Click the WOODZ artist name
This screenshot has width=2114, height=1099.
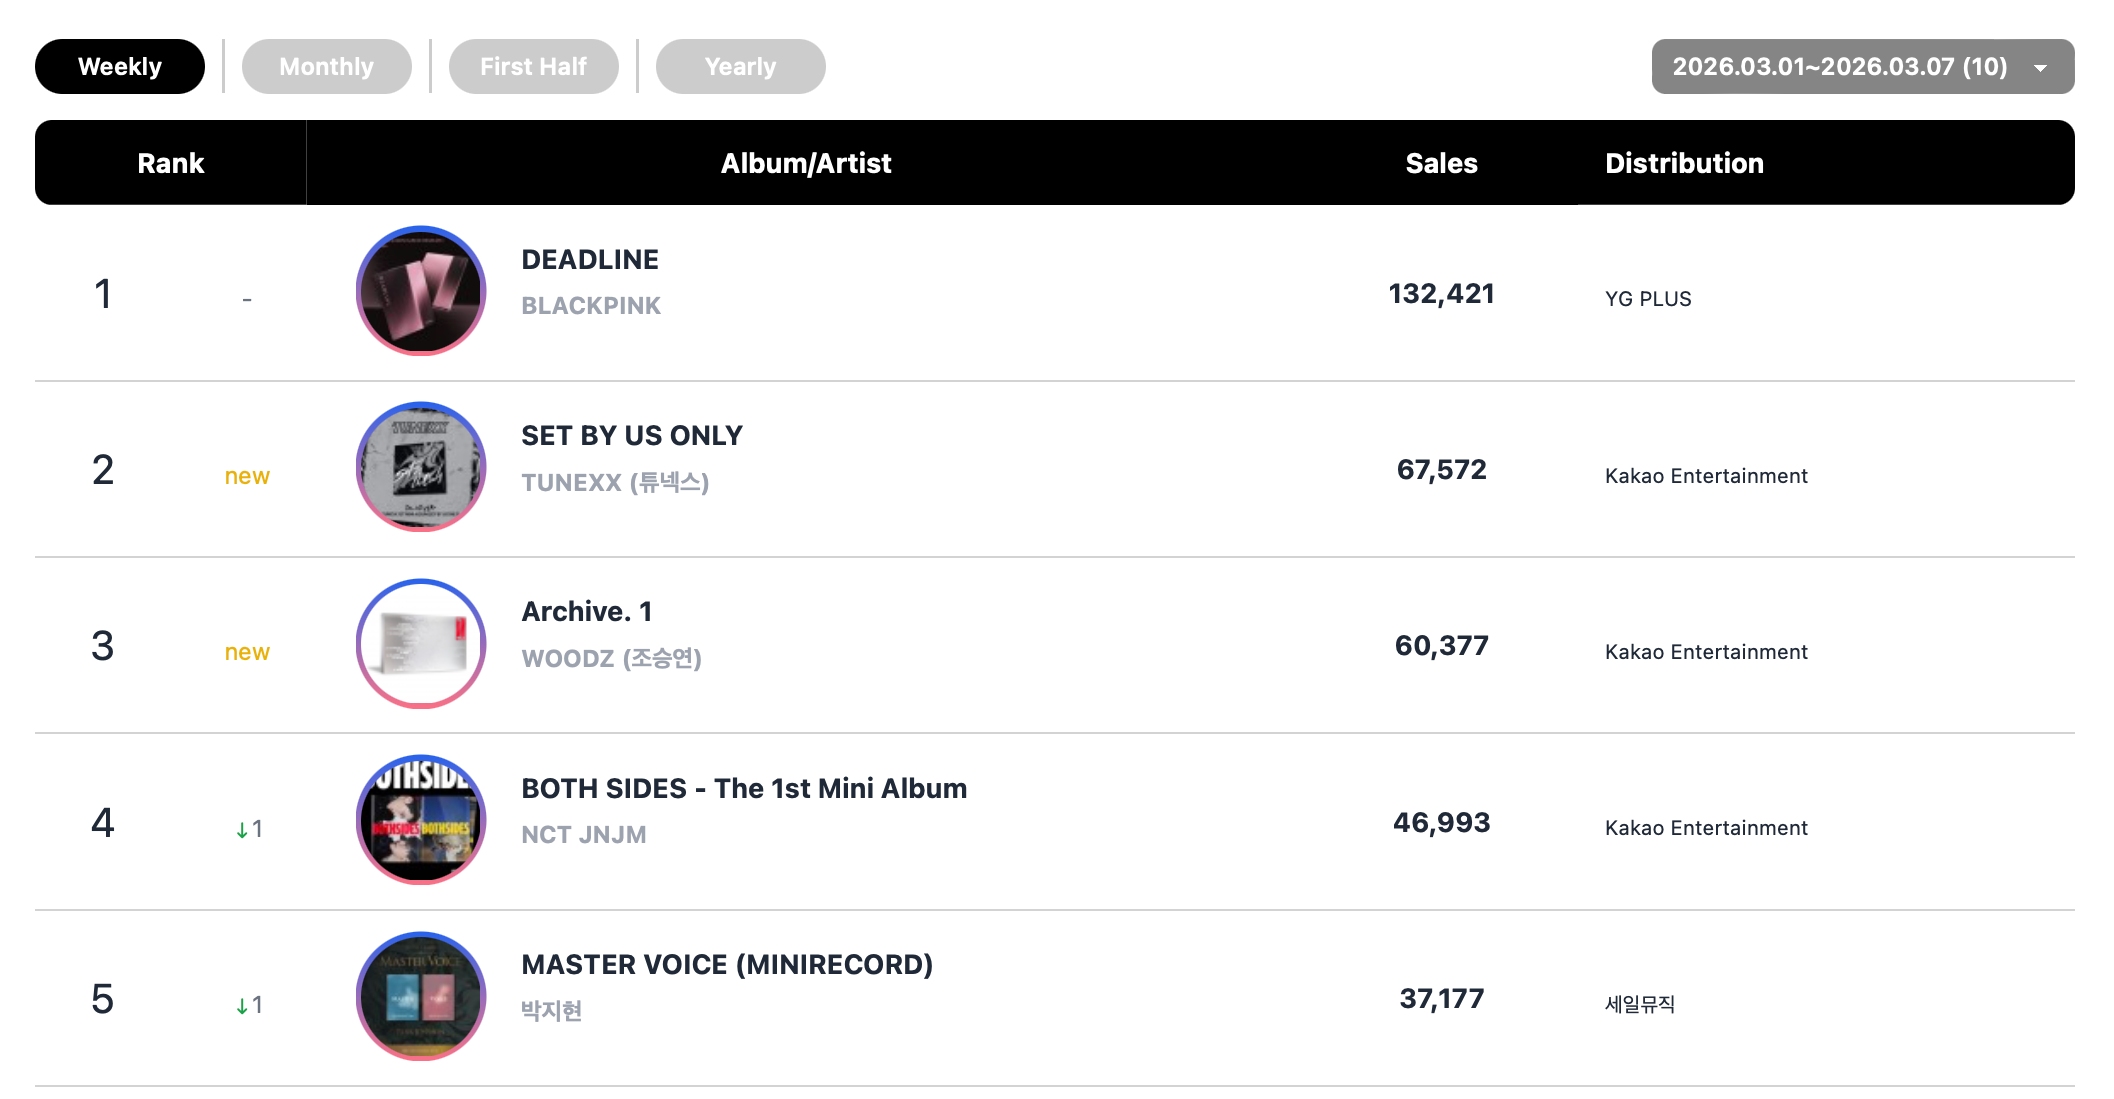611,659
